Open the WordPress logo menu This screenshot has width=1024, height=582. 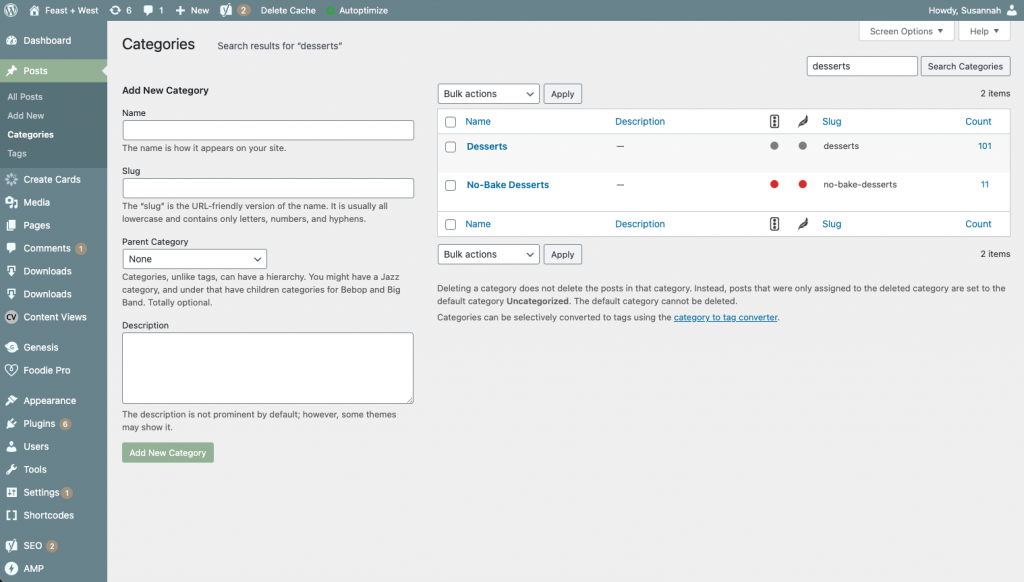pos(11,10)
